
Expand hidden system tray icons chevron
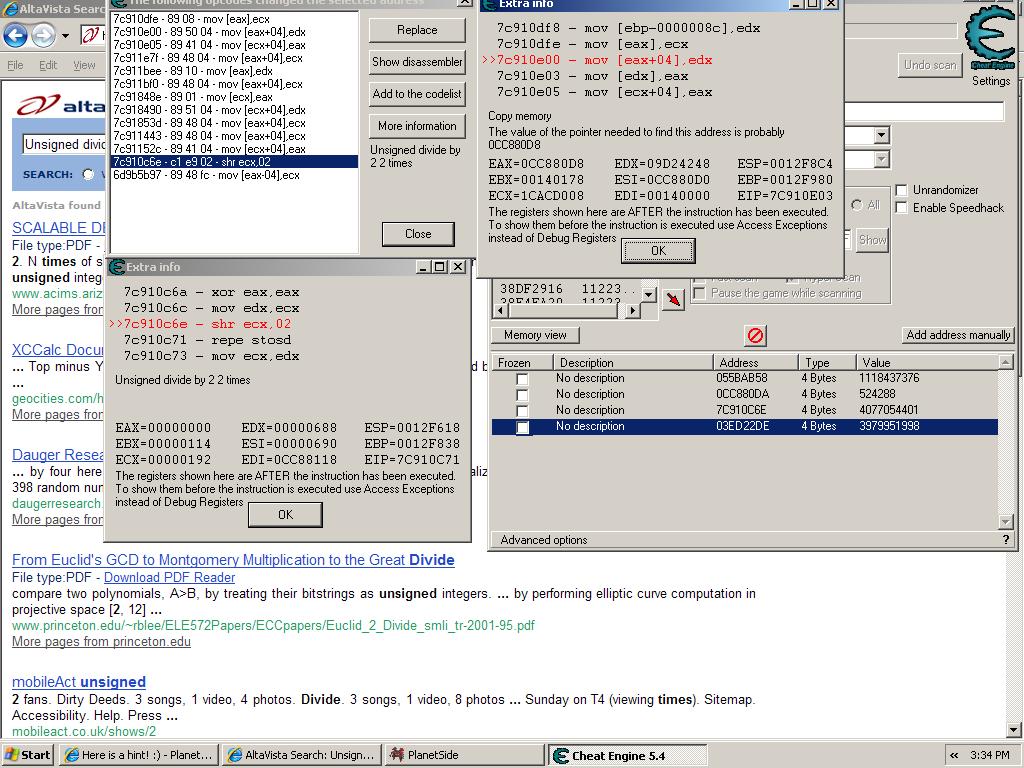coord(955,755)
